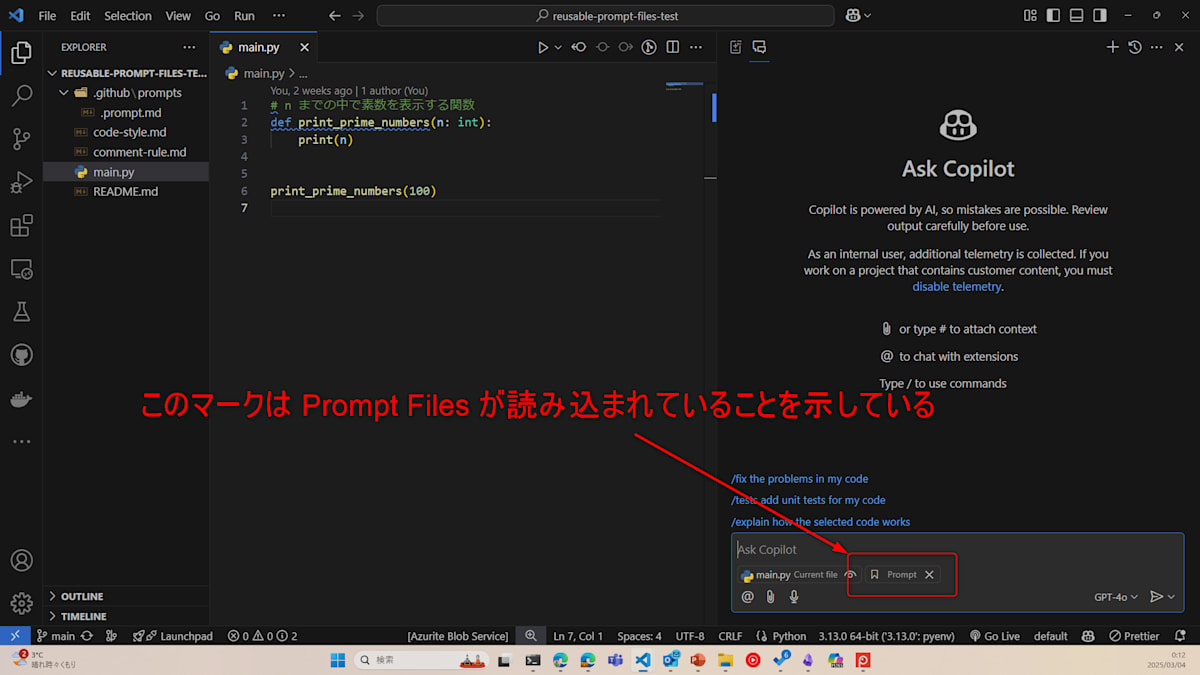
Task: Open the Search view in activity bar
Action: (21, 96)
